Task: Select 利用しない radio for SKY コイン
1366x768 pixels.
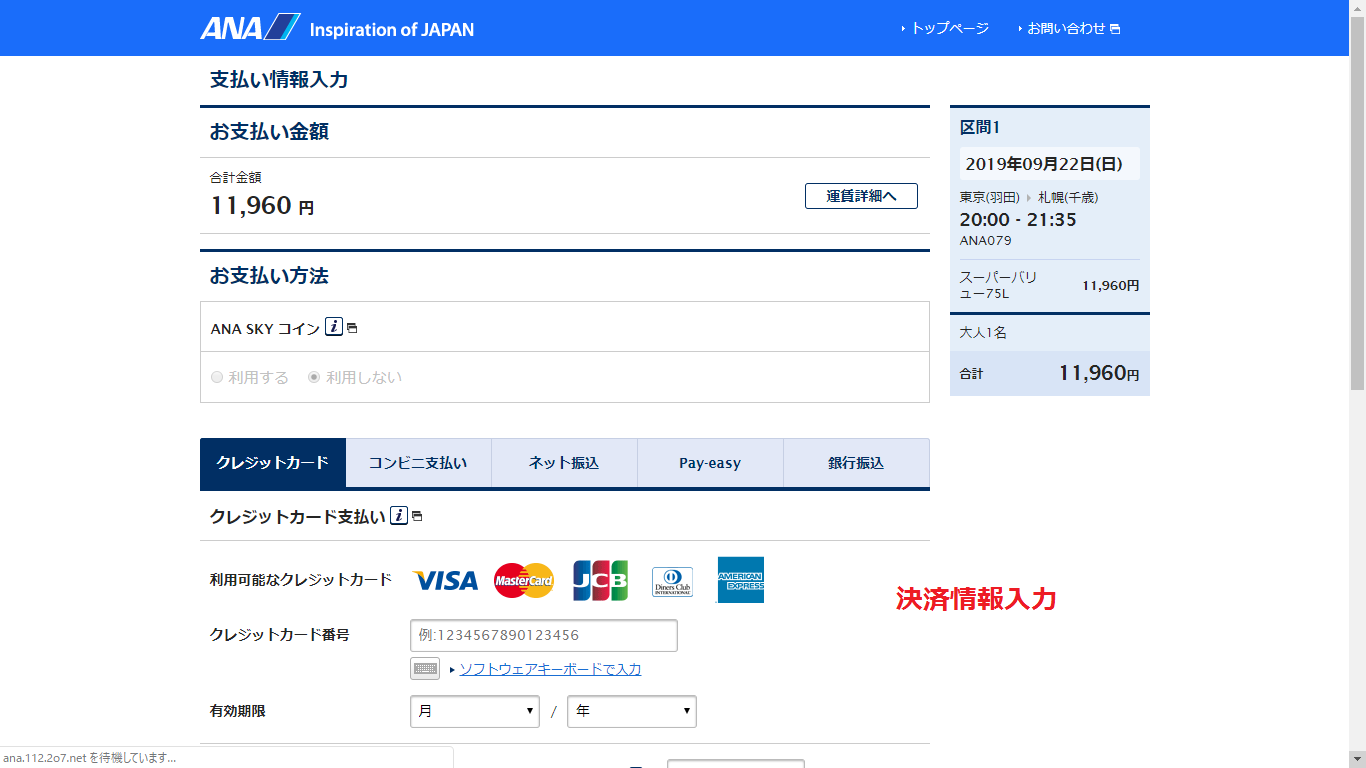Action: click(x=314, y=377)
